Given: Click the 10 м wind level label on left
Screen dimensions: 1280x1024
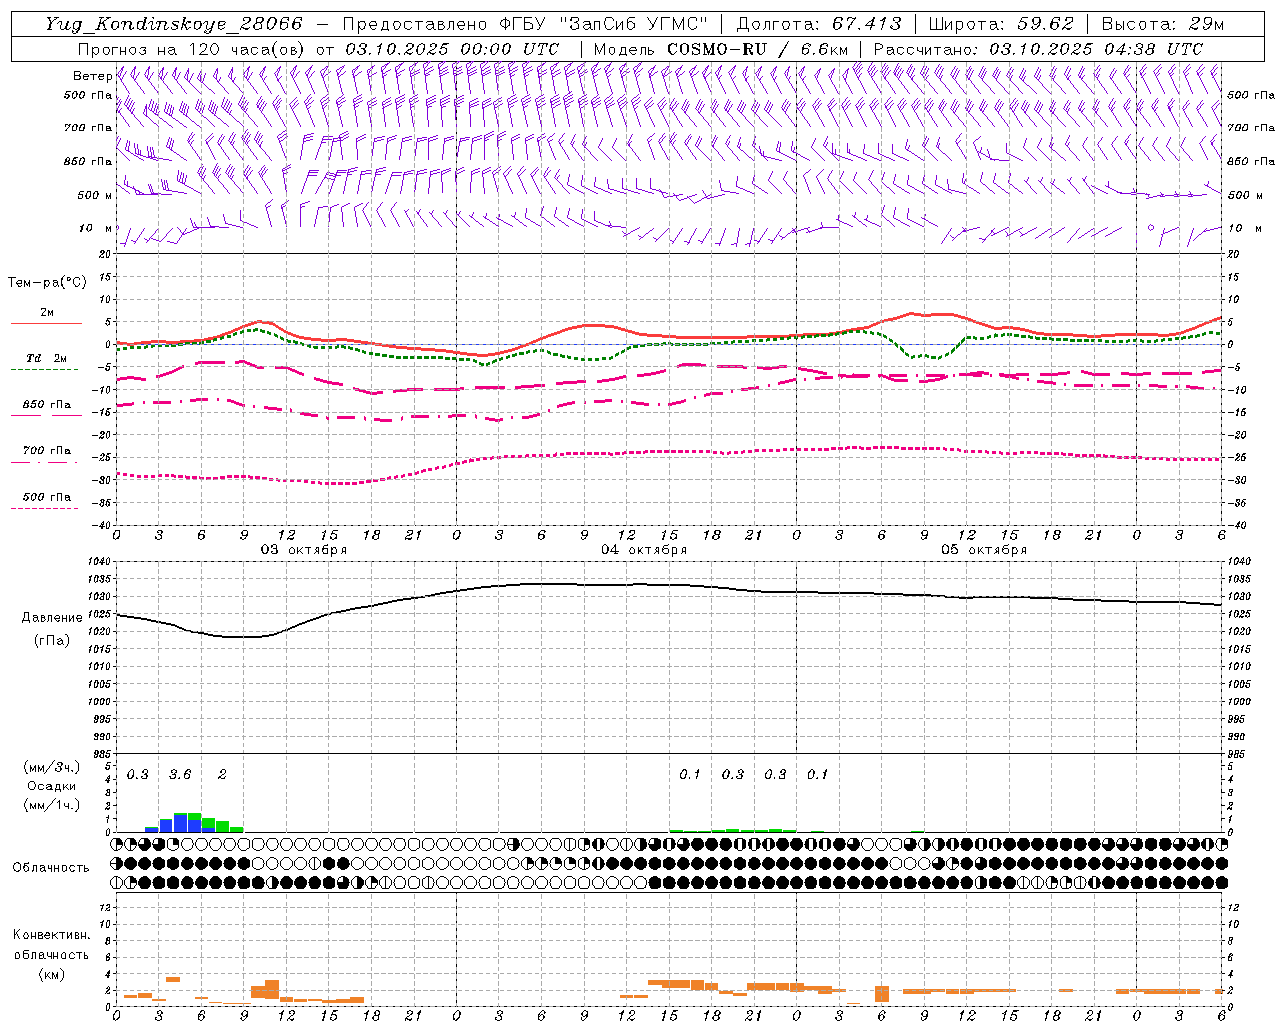Looking at the screenshot, I should [x=95, y=229].
